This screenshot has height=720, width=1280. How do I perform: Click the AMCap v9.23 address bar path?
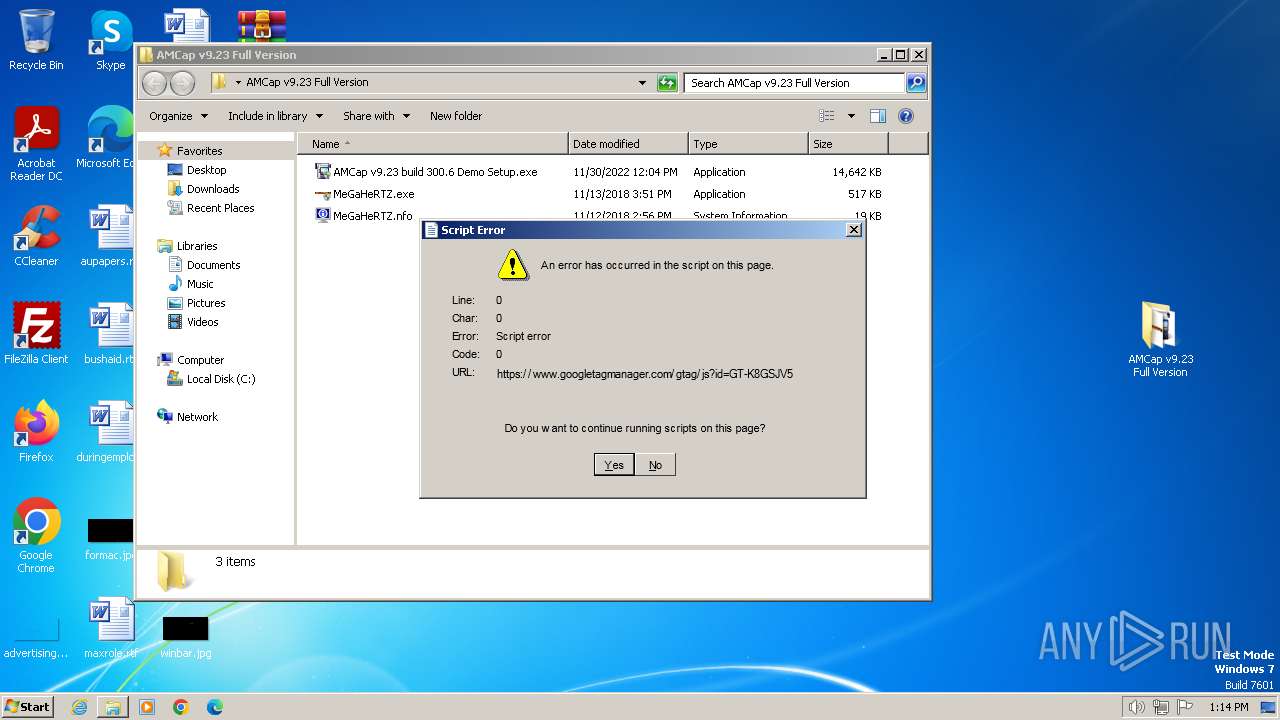pos(307,82)
